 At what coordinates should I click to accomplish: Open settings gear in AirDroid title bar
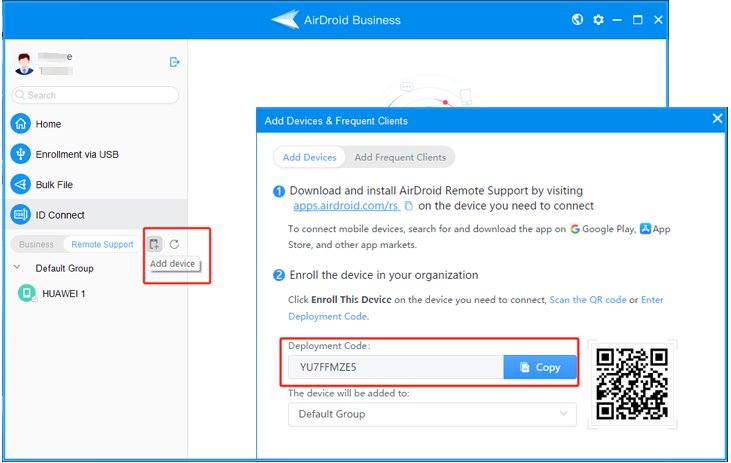pyautogui.click(x=598, y=20)
